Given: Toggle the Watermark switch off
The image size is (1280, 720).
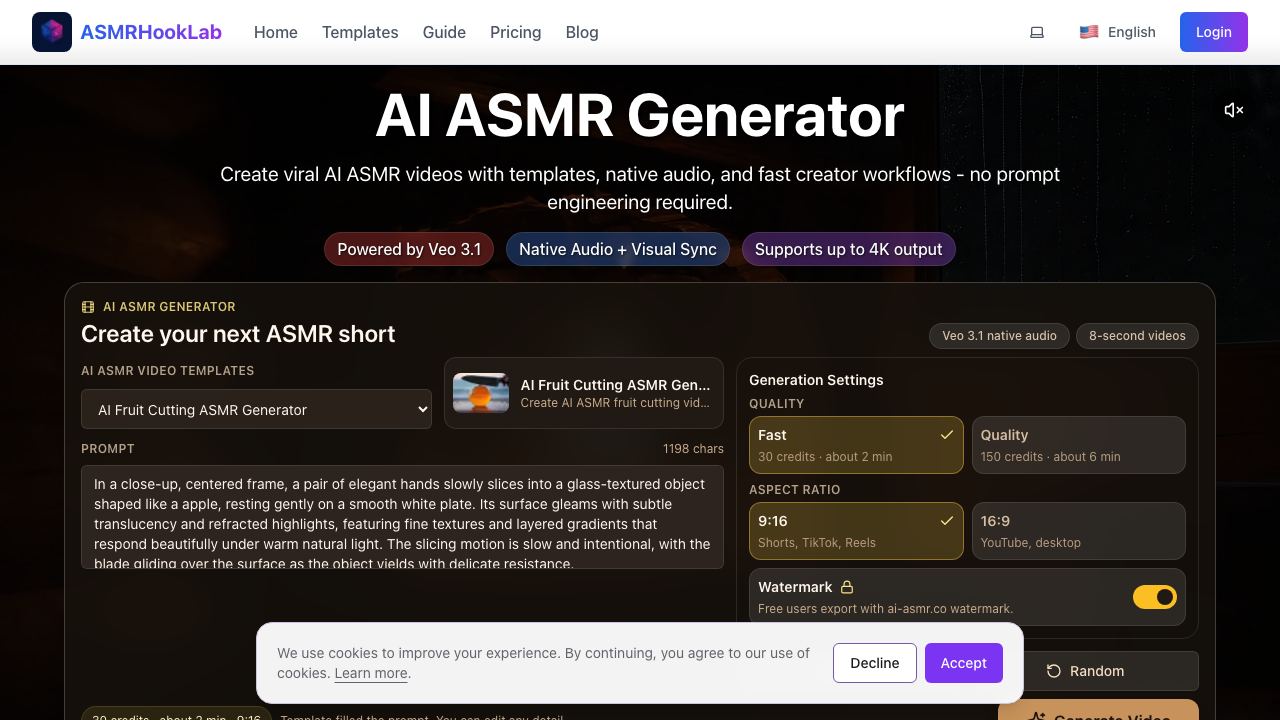Looking at the screenshot, I should tap(1155, 597).
